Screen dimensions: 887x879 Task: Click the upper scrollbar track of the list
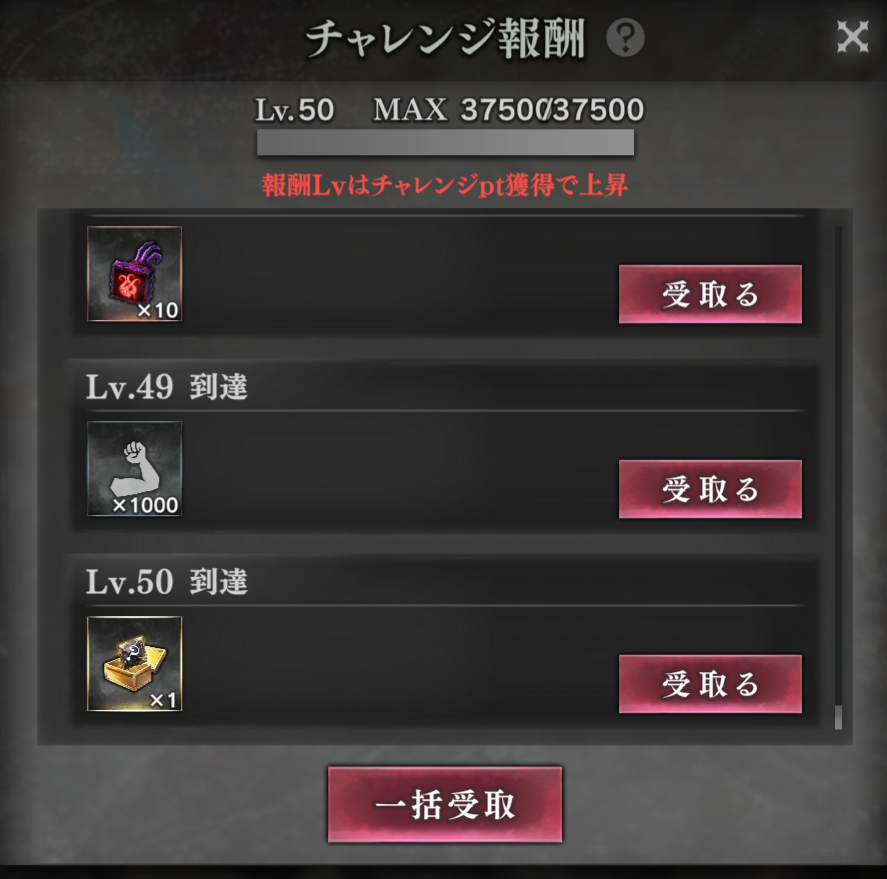838,464
